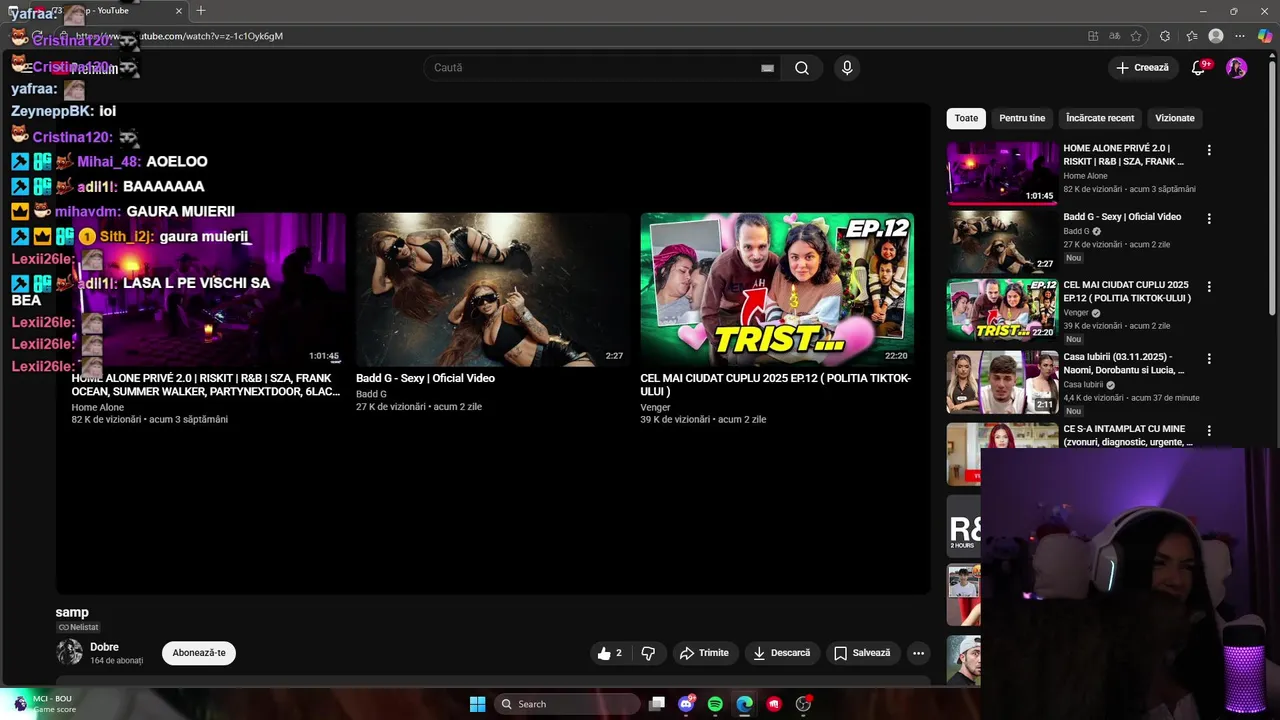This screenshot has width=1280, height=720.
Task: Open options for CE S-A INTAMPLAT CU MINE video
Action: click(1209, 430)
